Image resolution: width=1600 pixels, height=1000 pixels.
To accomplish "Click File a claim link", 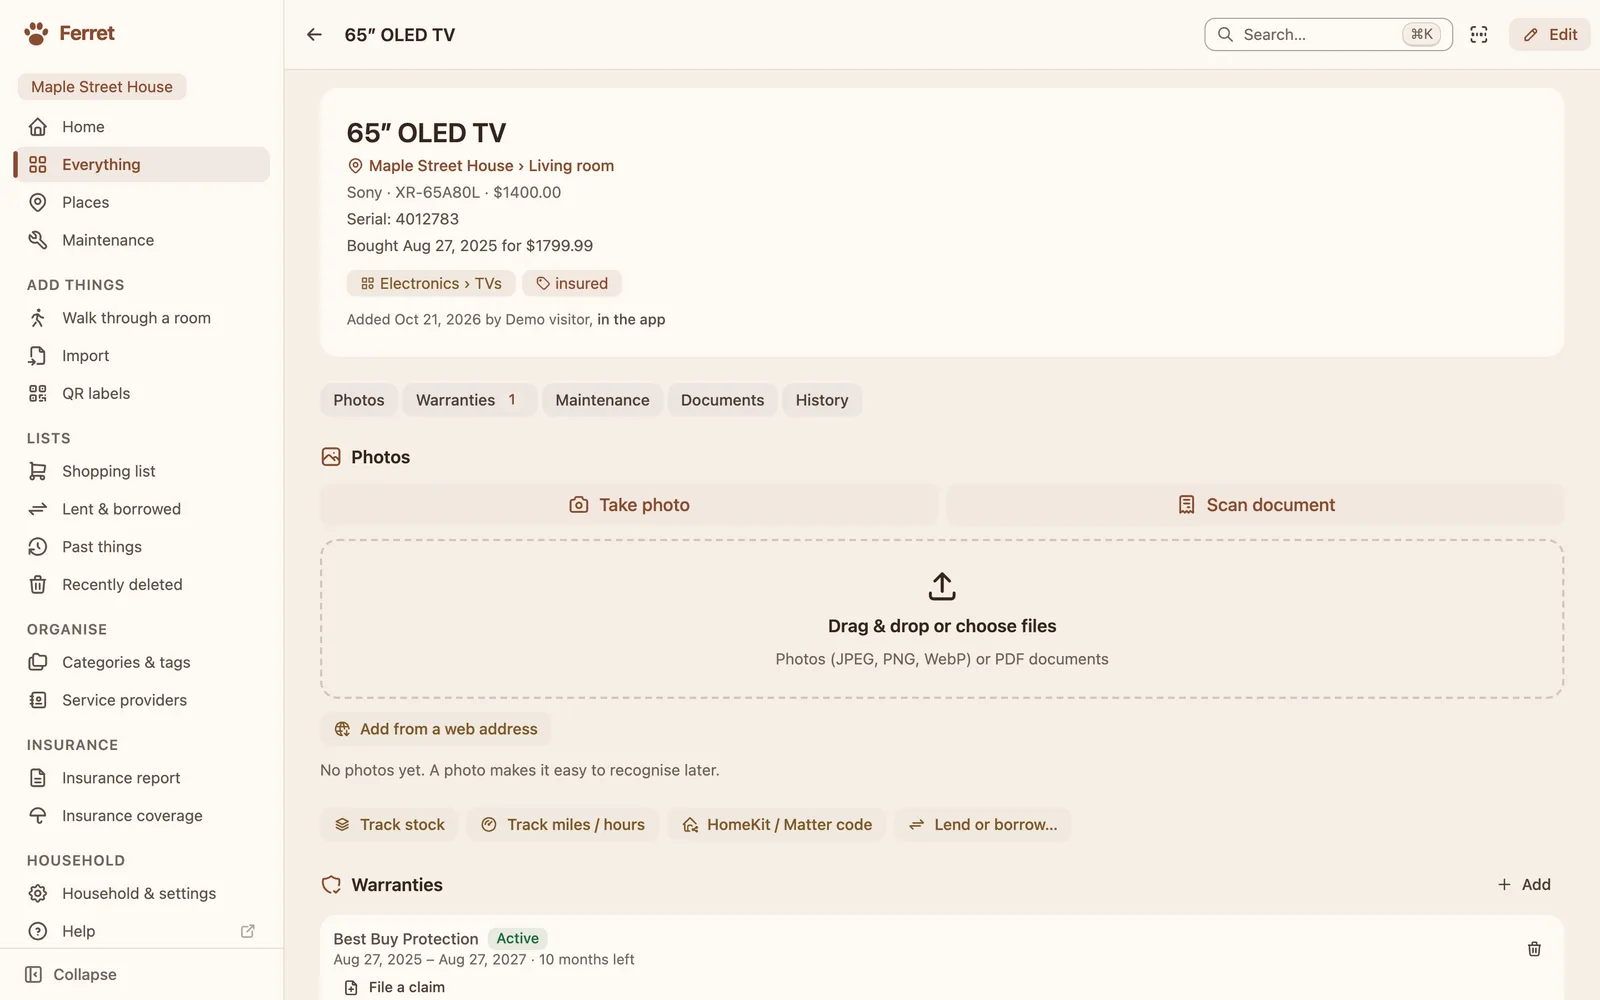I will (395, 987).
